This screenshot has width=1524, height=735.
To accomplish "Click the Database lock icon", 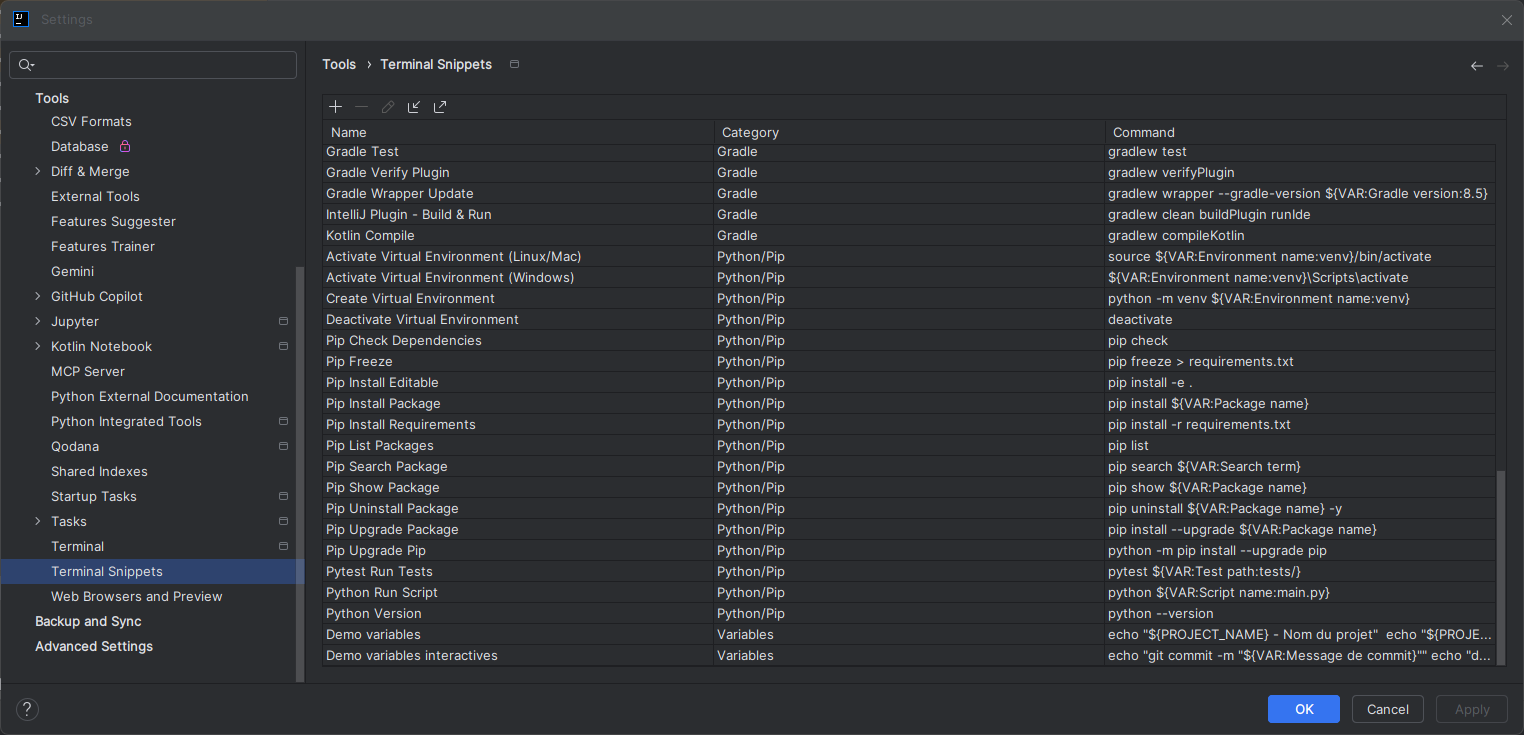I will coord(125,146).
